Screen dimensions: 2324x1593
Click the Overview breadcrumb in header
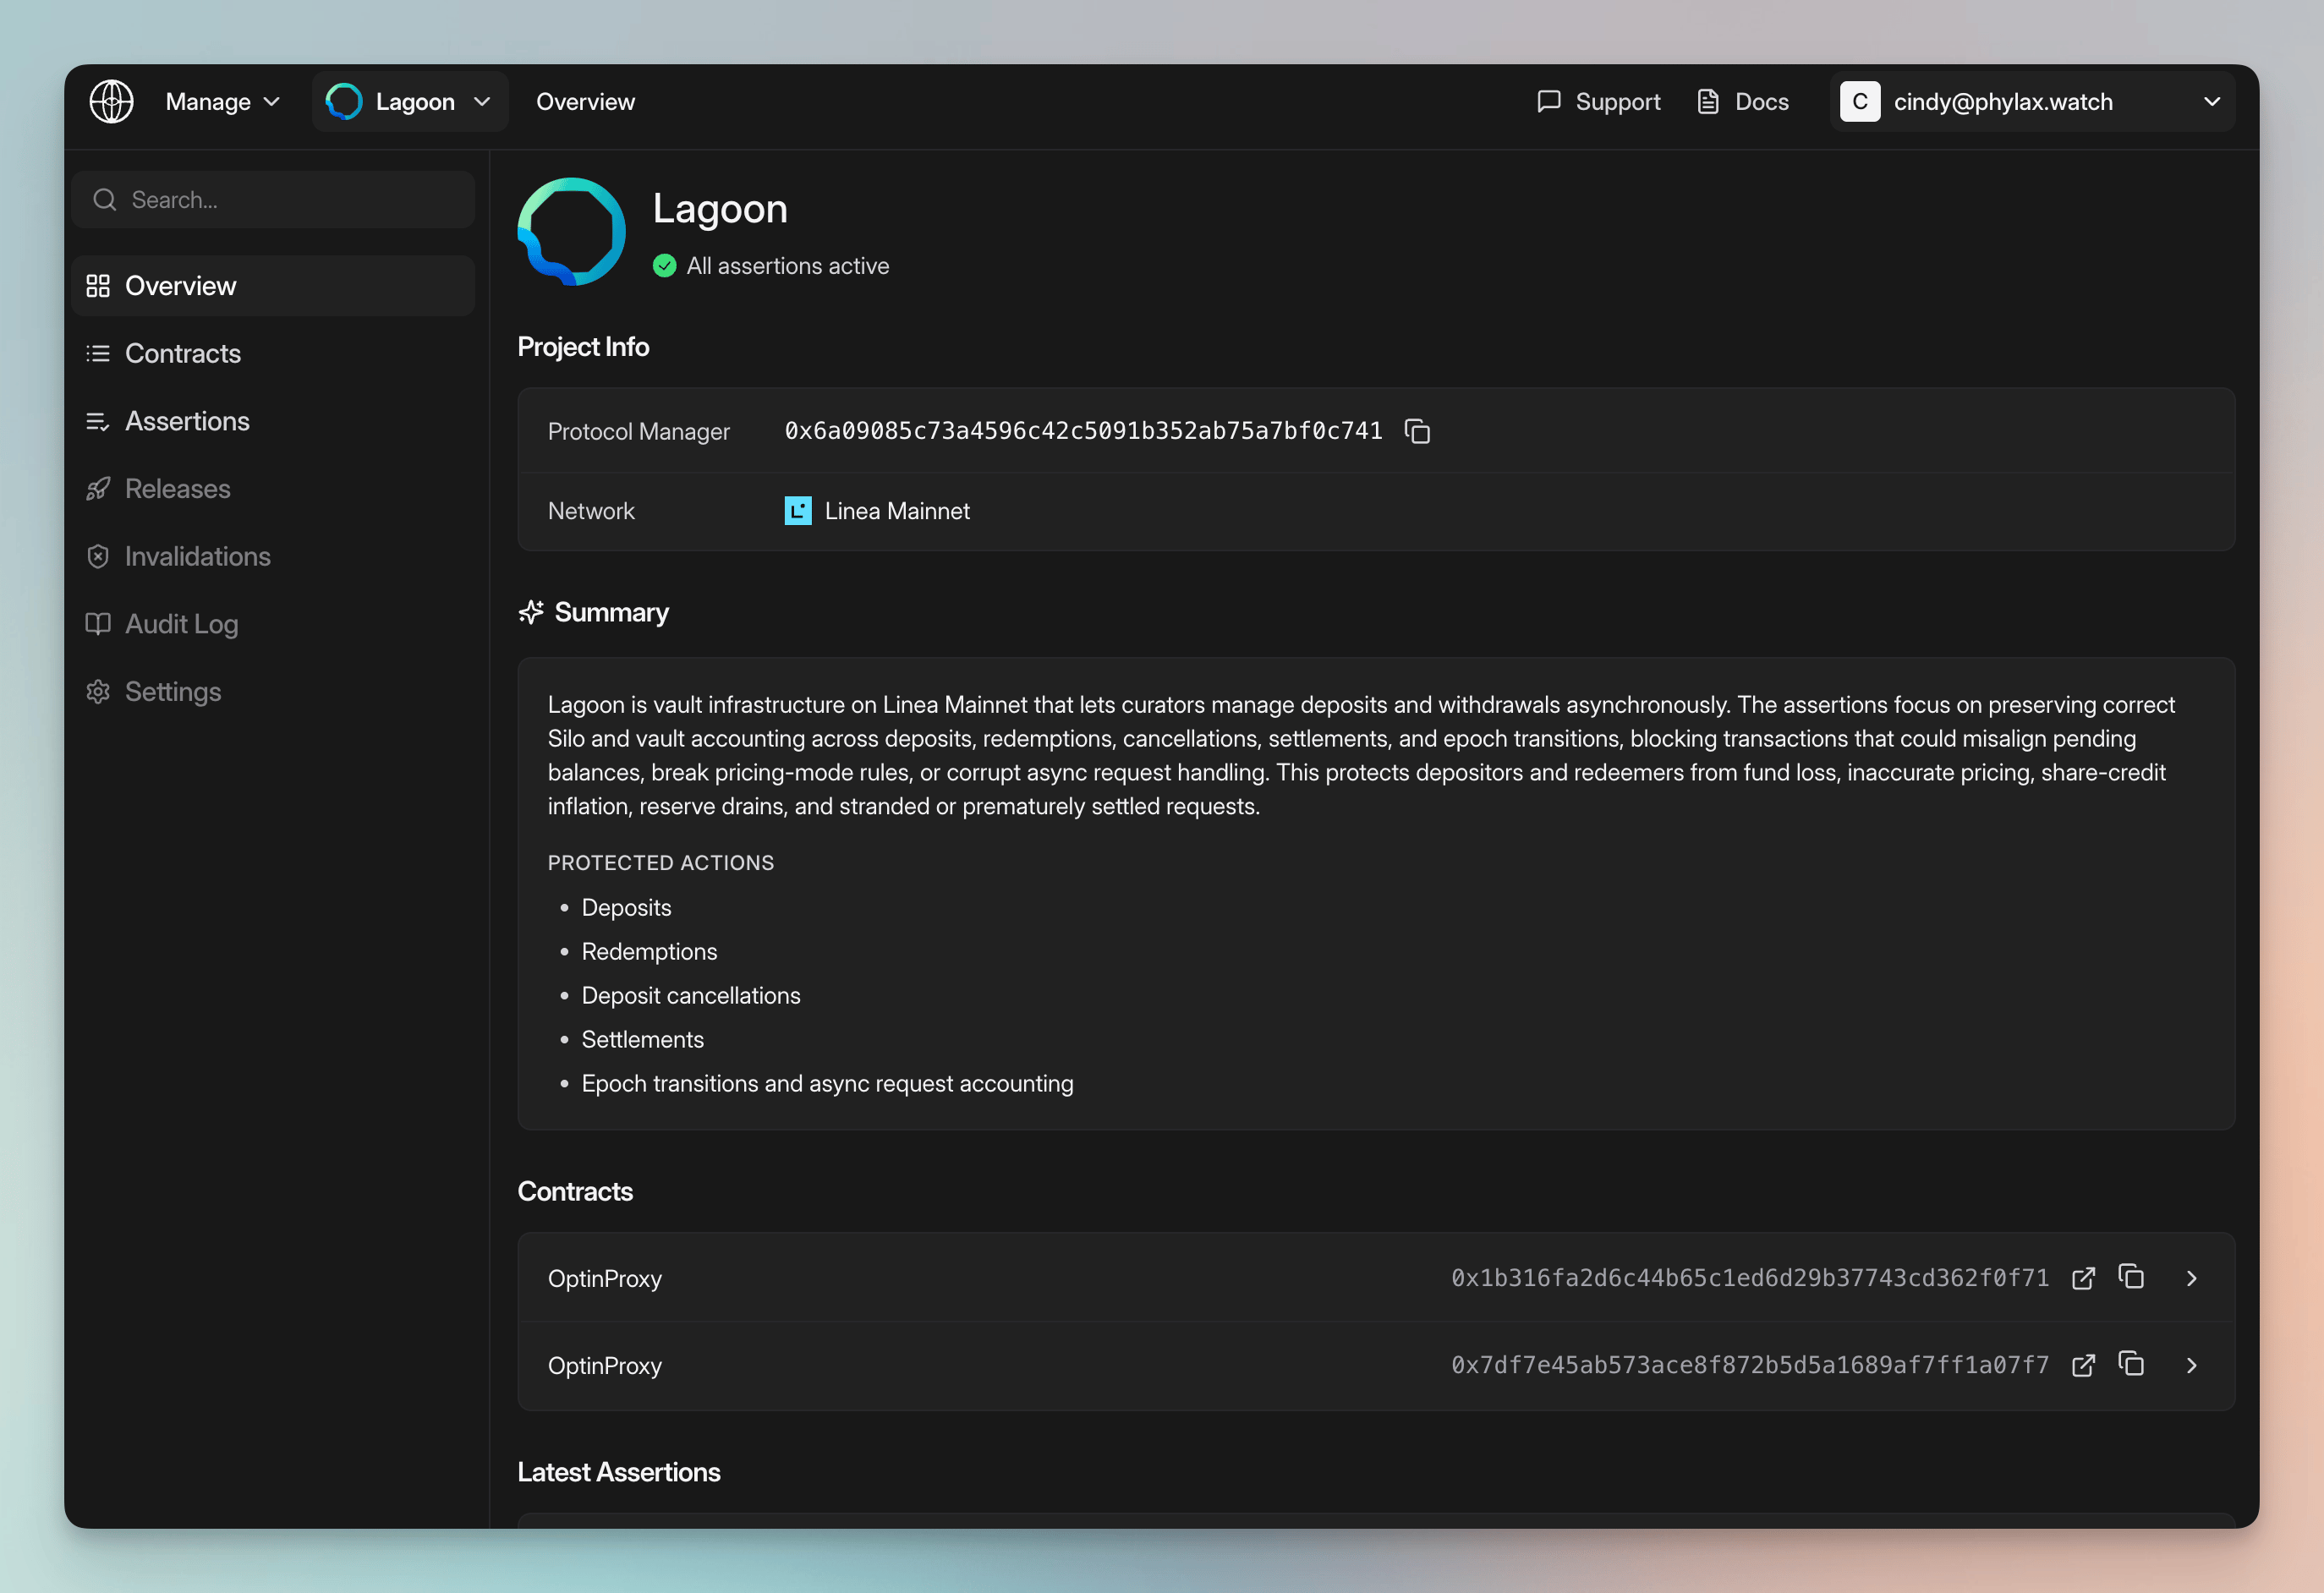[585, 101]
